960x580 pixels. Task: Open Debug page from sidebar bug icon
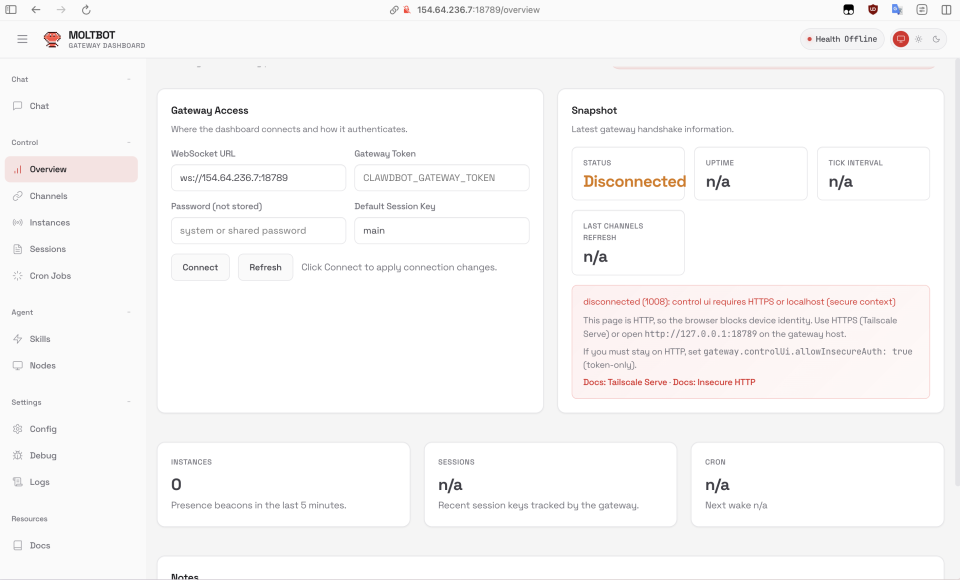pos(42,455)
